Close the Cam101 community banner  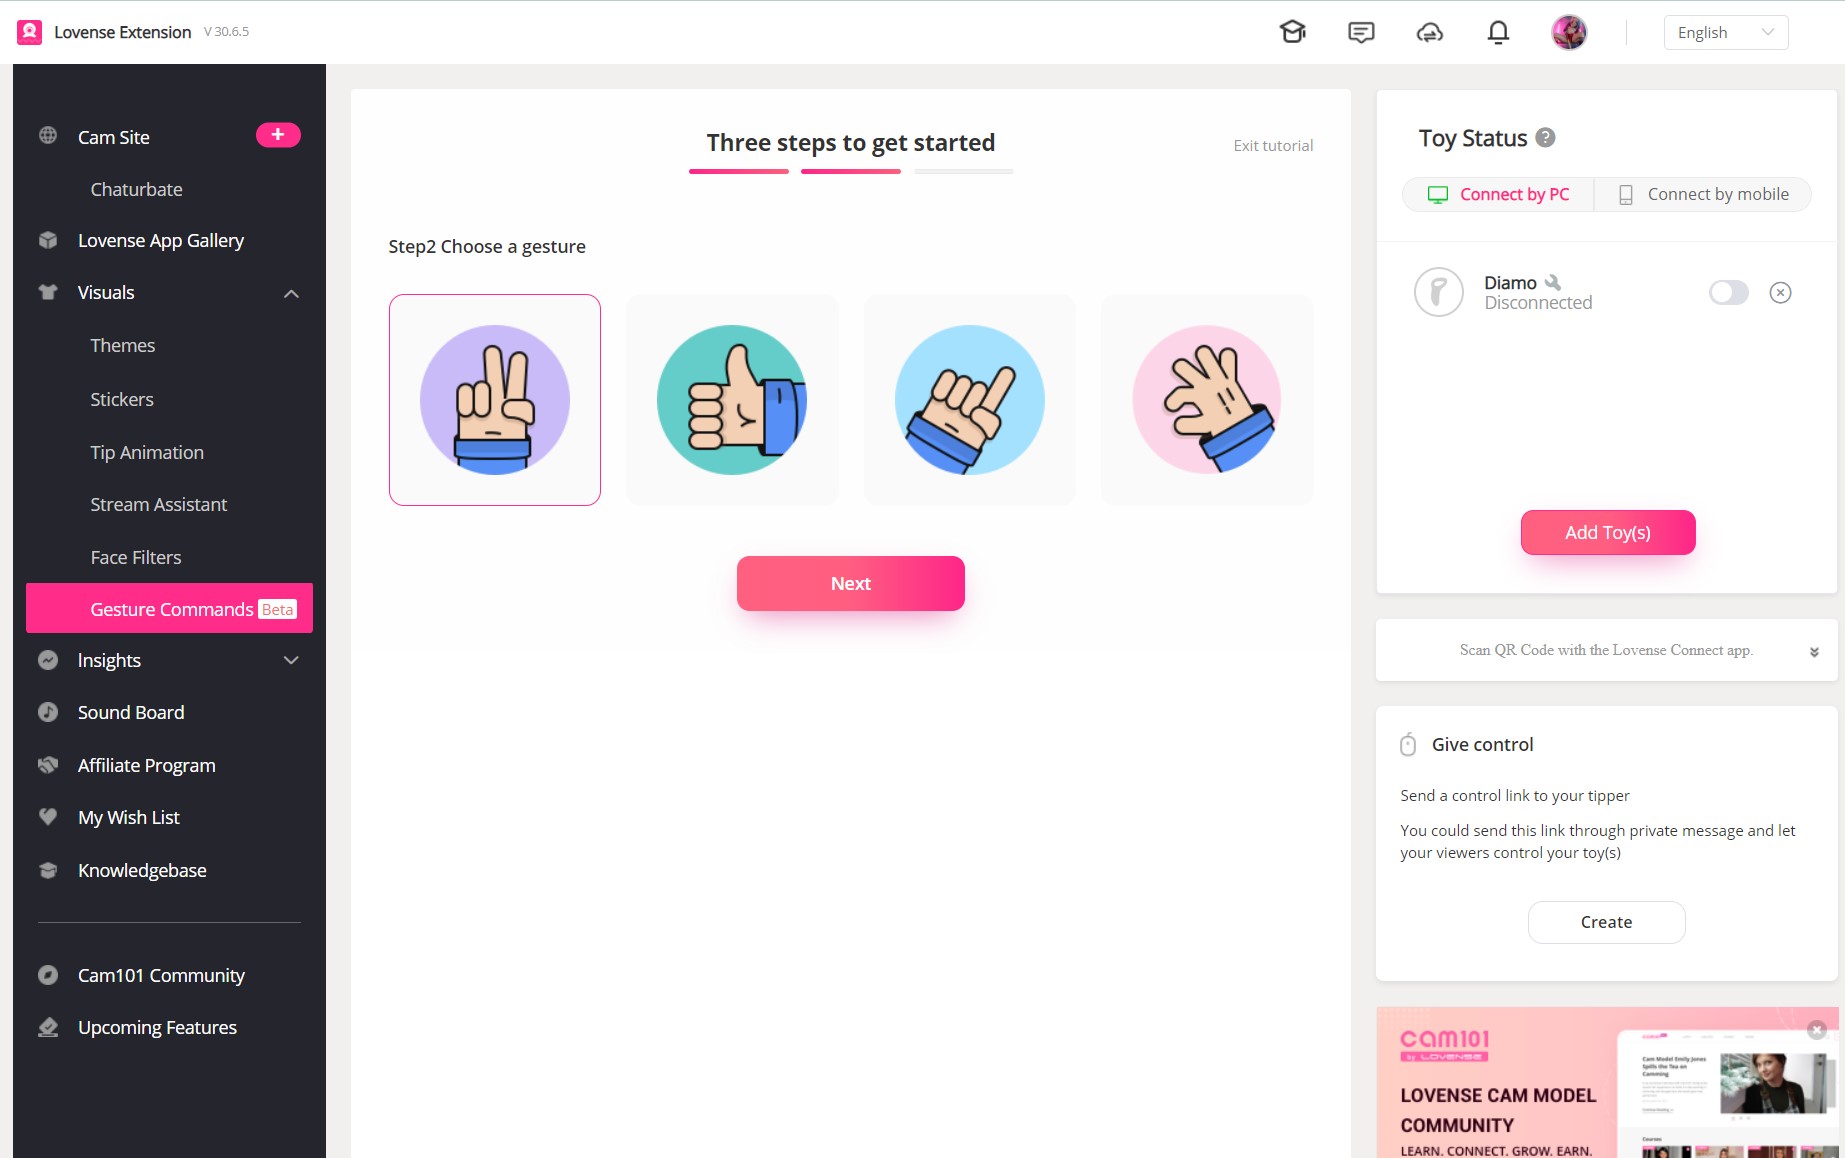point(1817,1029)
